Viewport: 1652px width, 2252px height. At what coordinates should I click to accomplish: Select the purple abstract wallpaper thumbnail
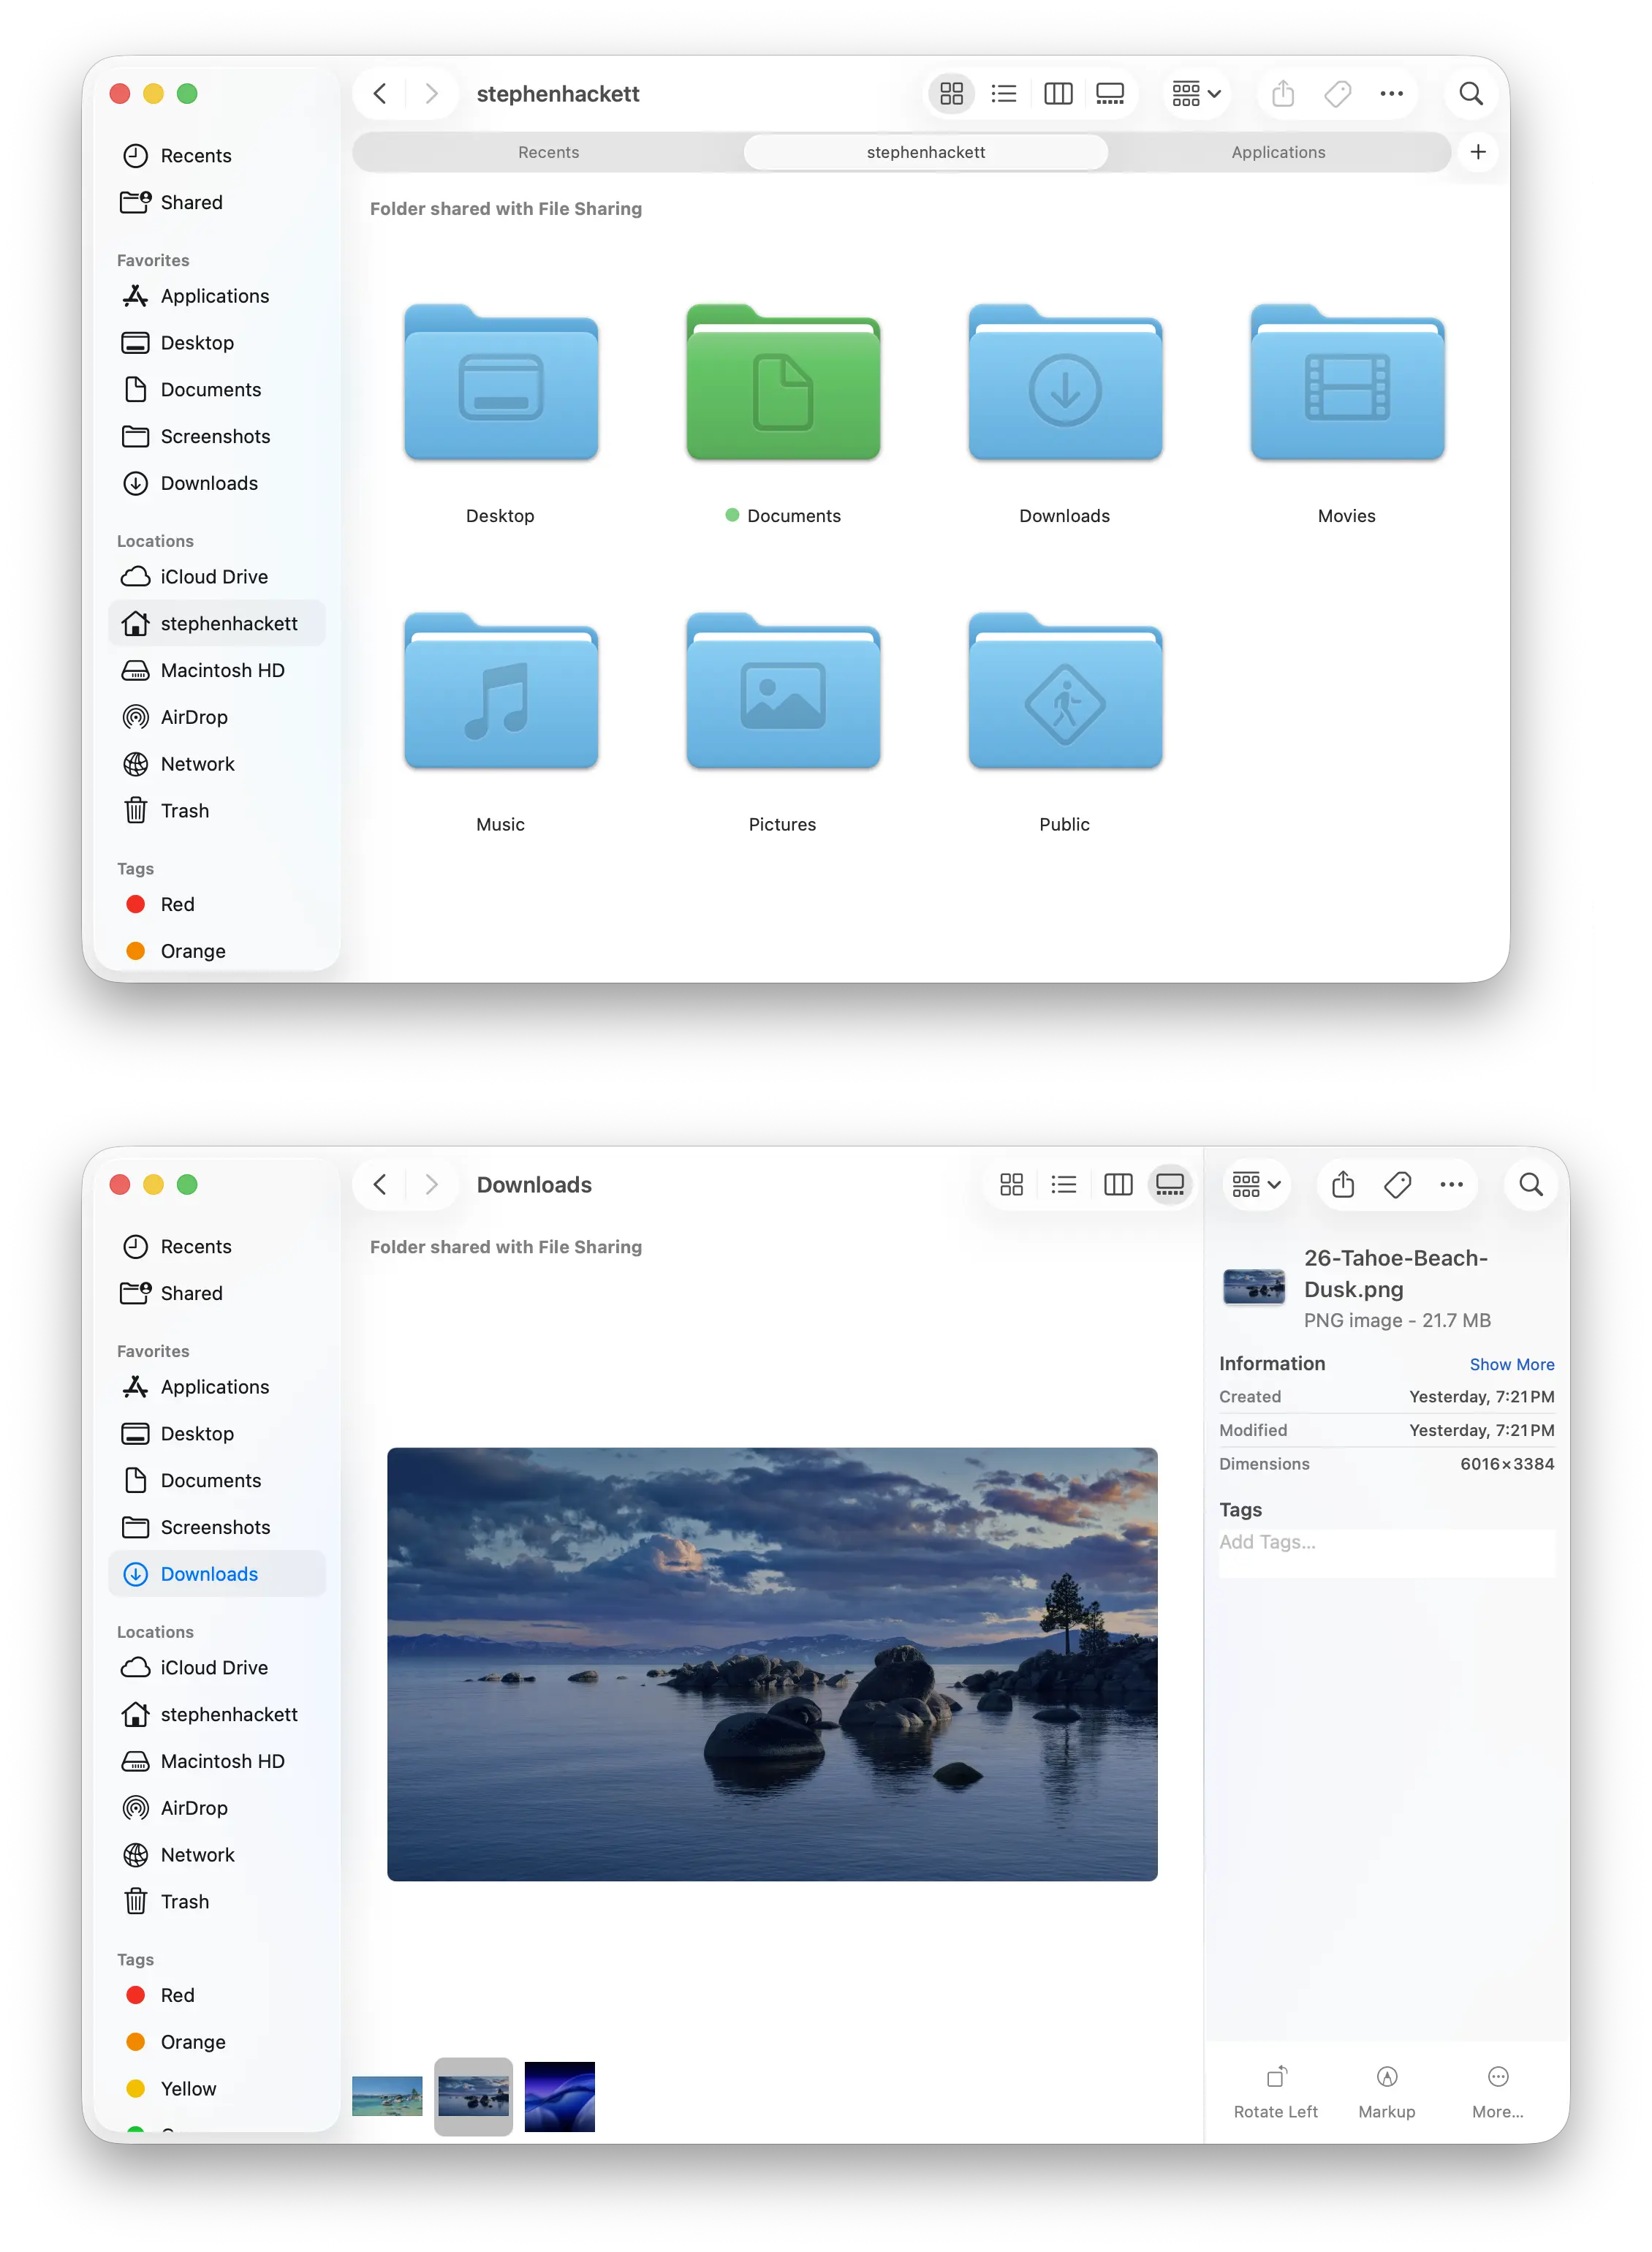pyautogui.click(x=559, y=2096)
